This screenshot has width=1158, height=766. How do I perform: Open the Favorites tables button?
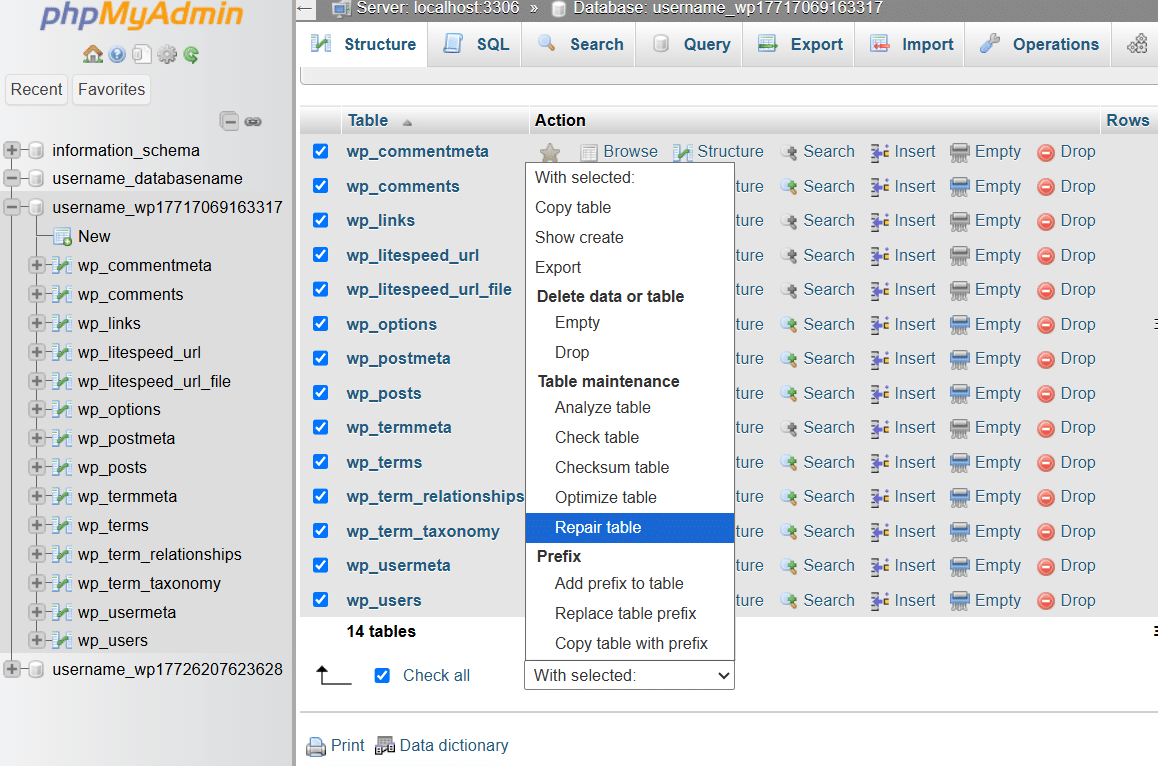(112, 89)
